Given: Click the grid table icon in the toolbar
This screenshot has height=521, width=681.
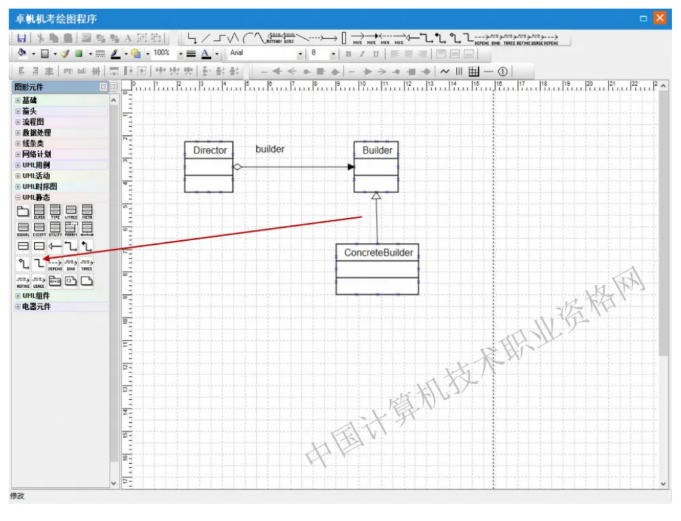Looking at the screenshot, I should tap(473, 71).
